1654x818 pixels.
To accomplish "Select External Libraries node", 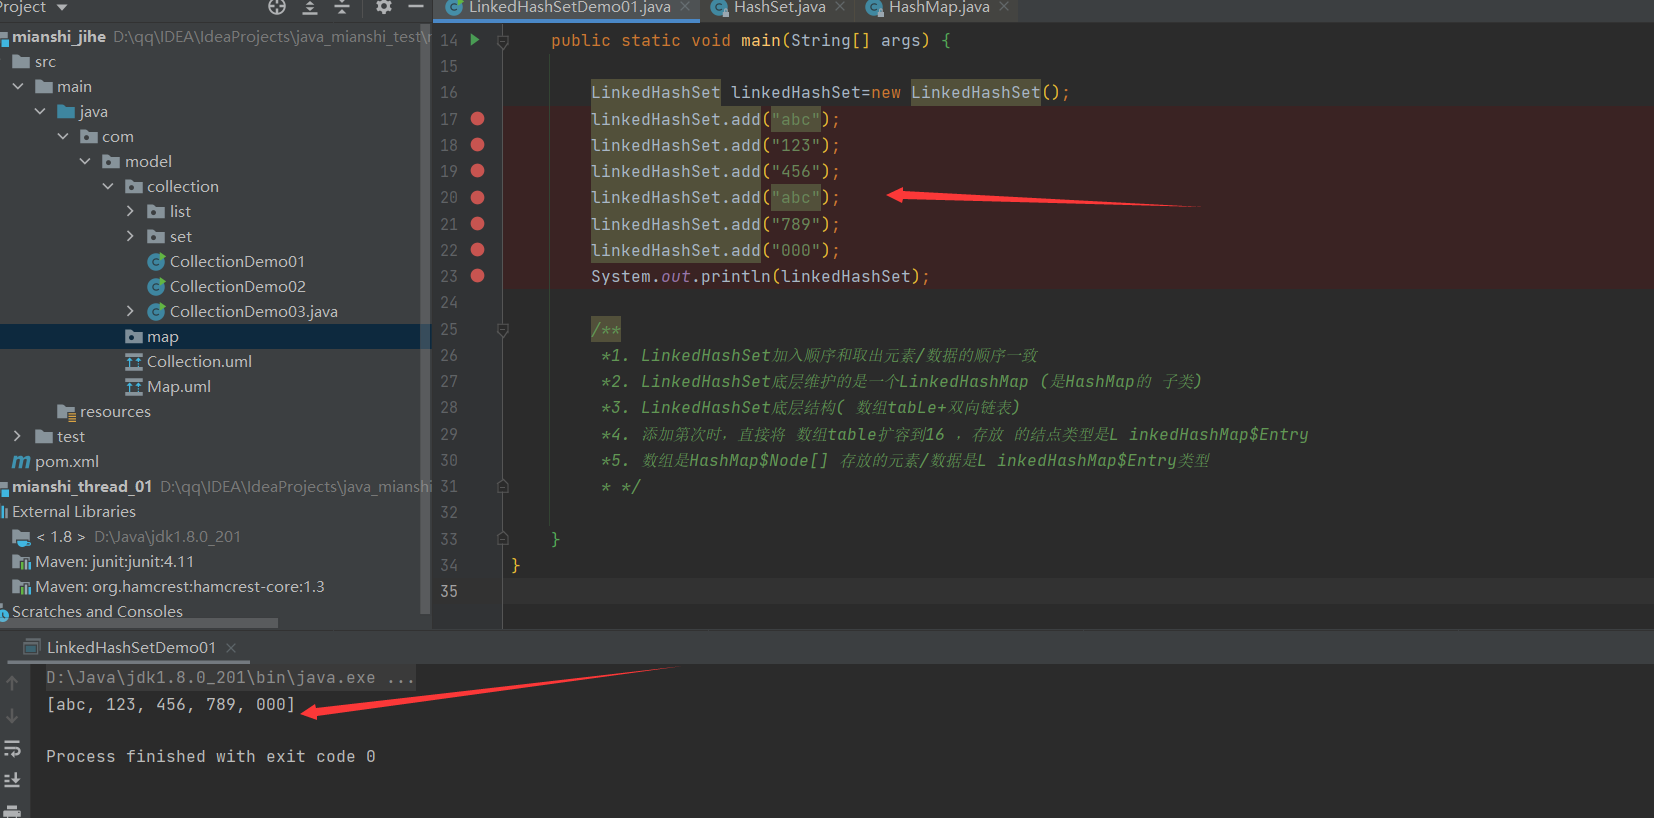I will [74, 512].
